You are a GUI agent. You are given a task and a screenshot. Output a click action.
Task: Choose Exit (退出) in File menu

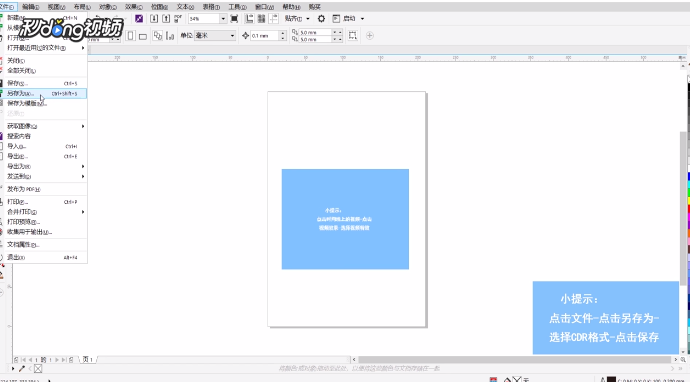[x=43, y=257]
